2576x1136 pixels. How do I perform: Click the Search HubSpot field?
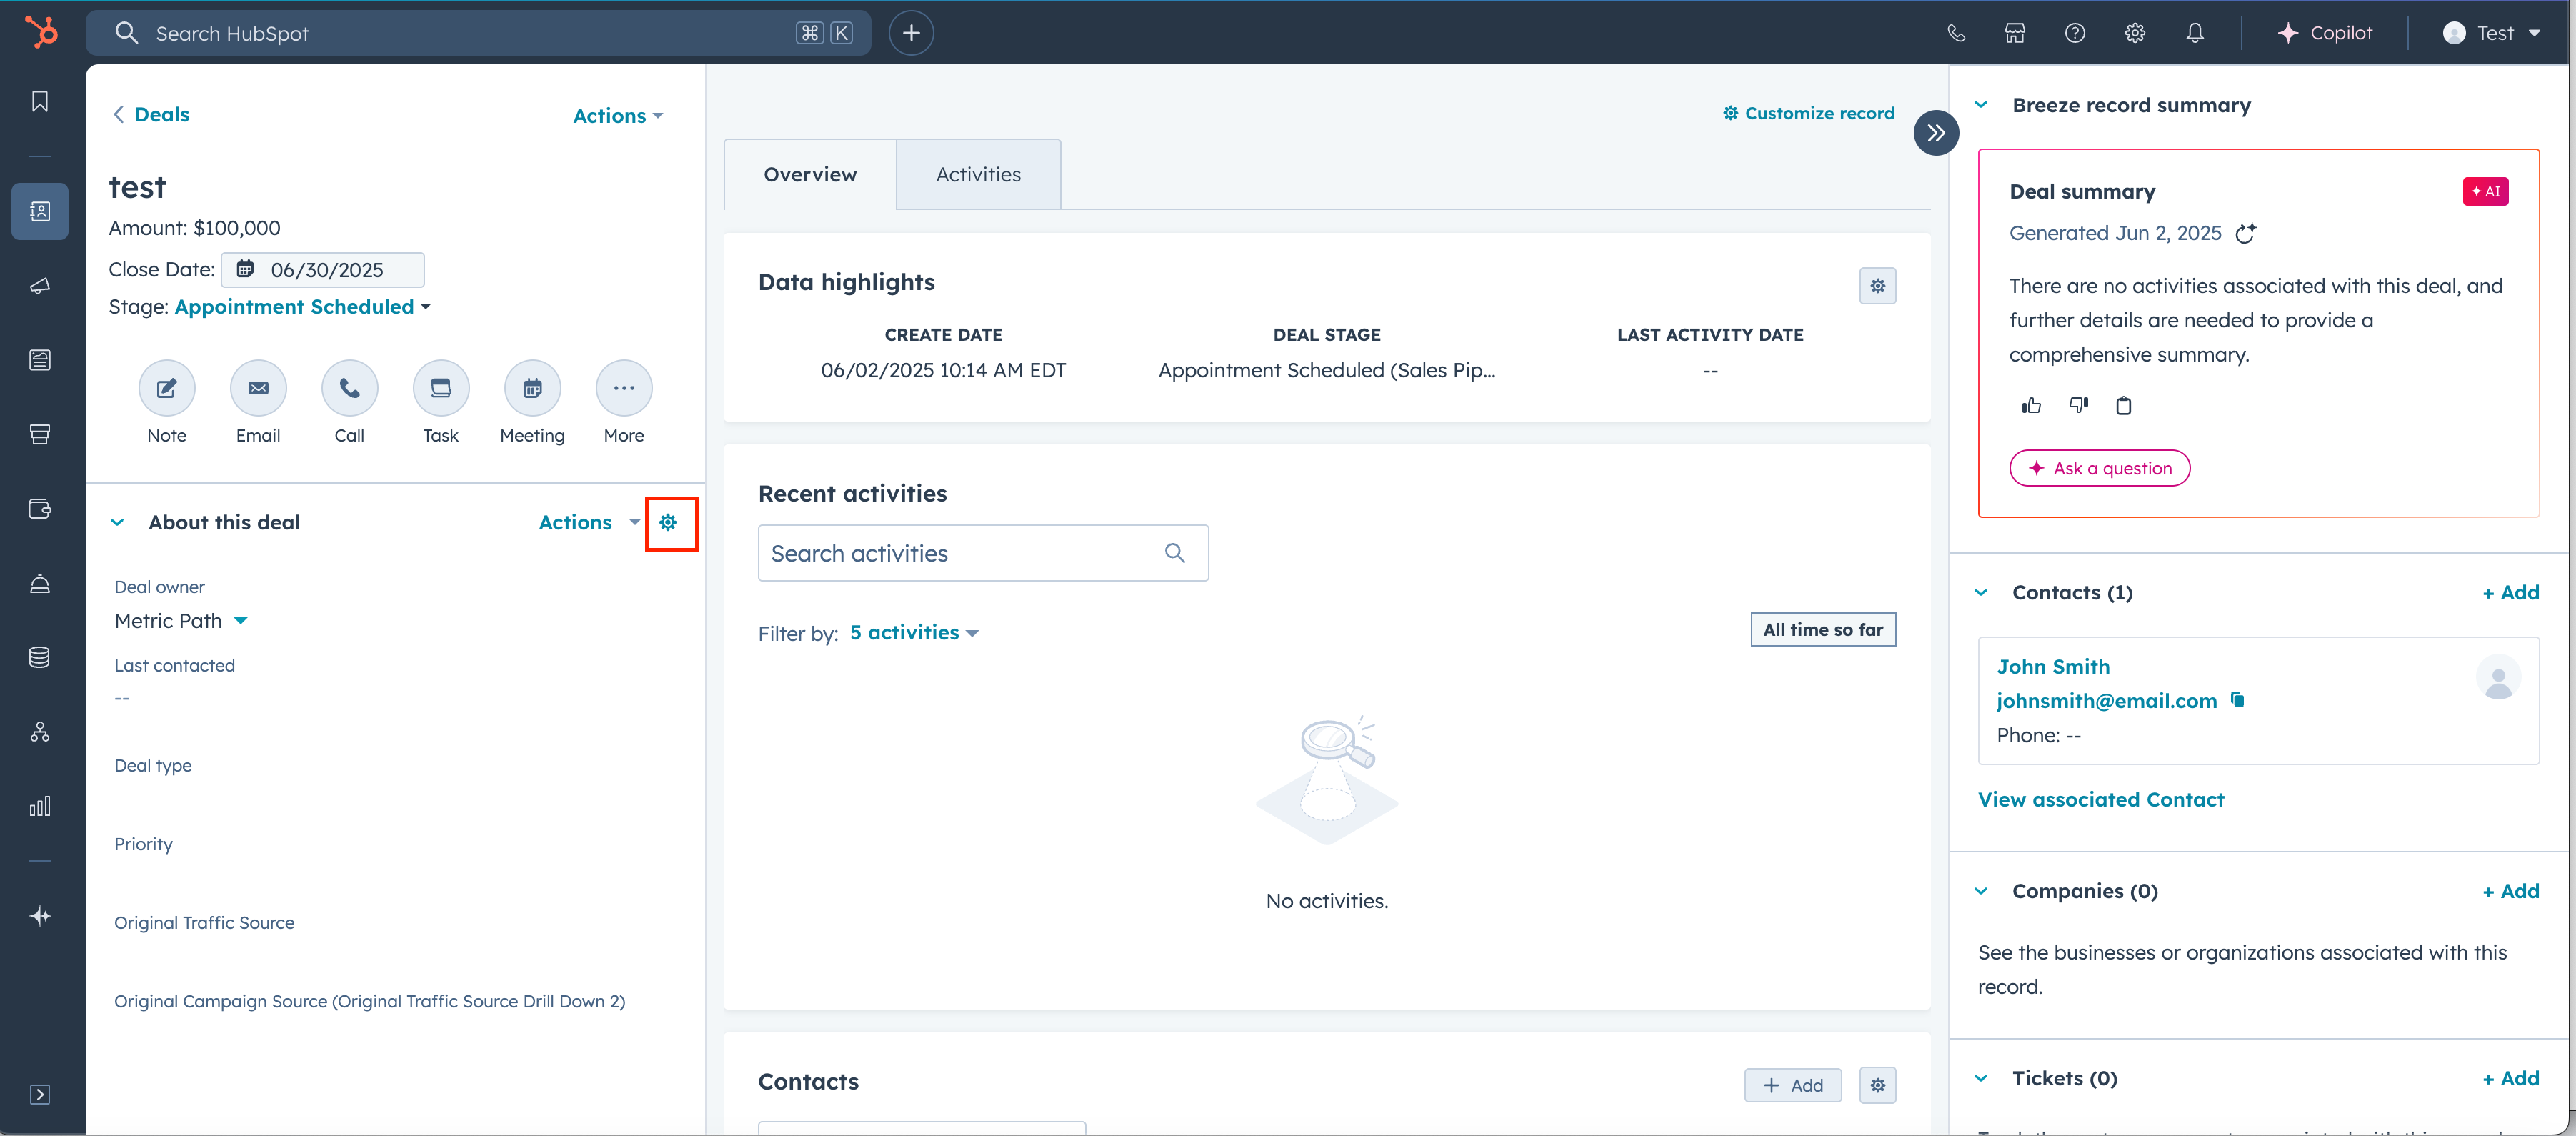pyautogui.click(x=478, y=33)
